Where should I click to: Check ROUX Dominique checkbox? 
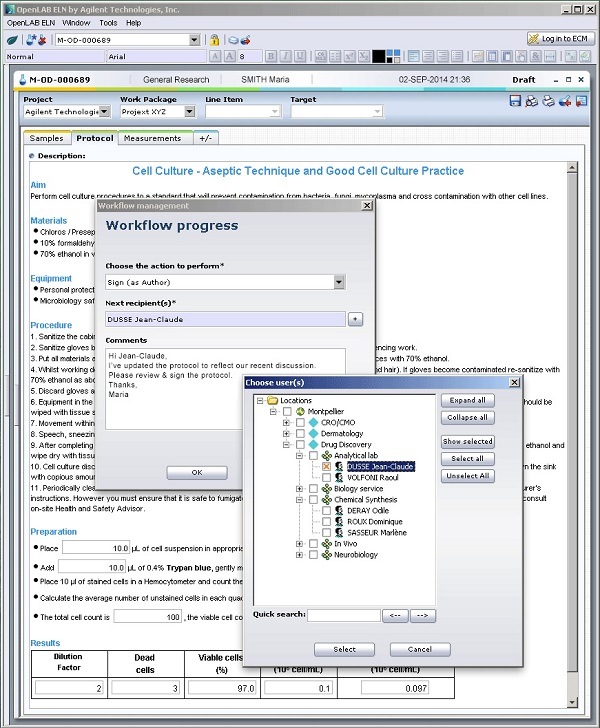(x=326, y=521)
